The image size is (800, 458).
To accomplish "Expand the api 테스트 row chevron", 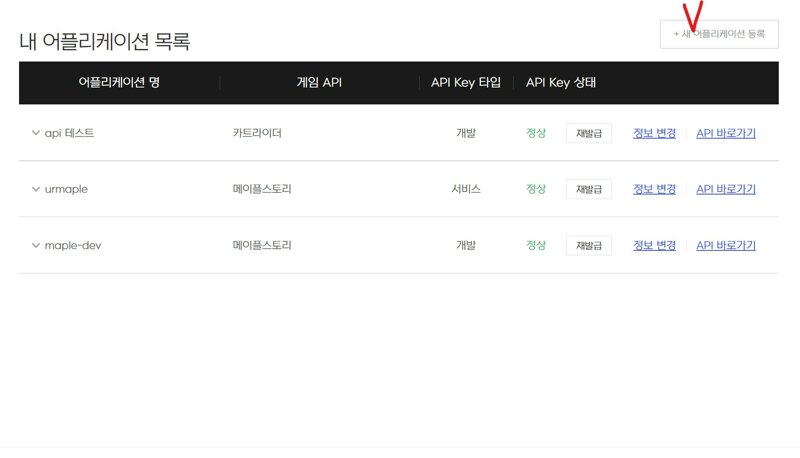I will pos(36,133).
